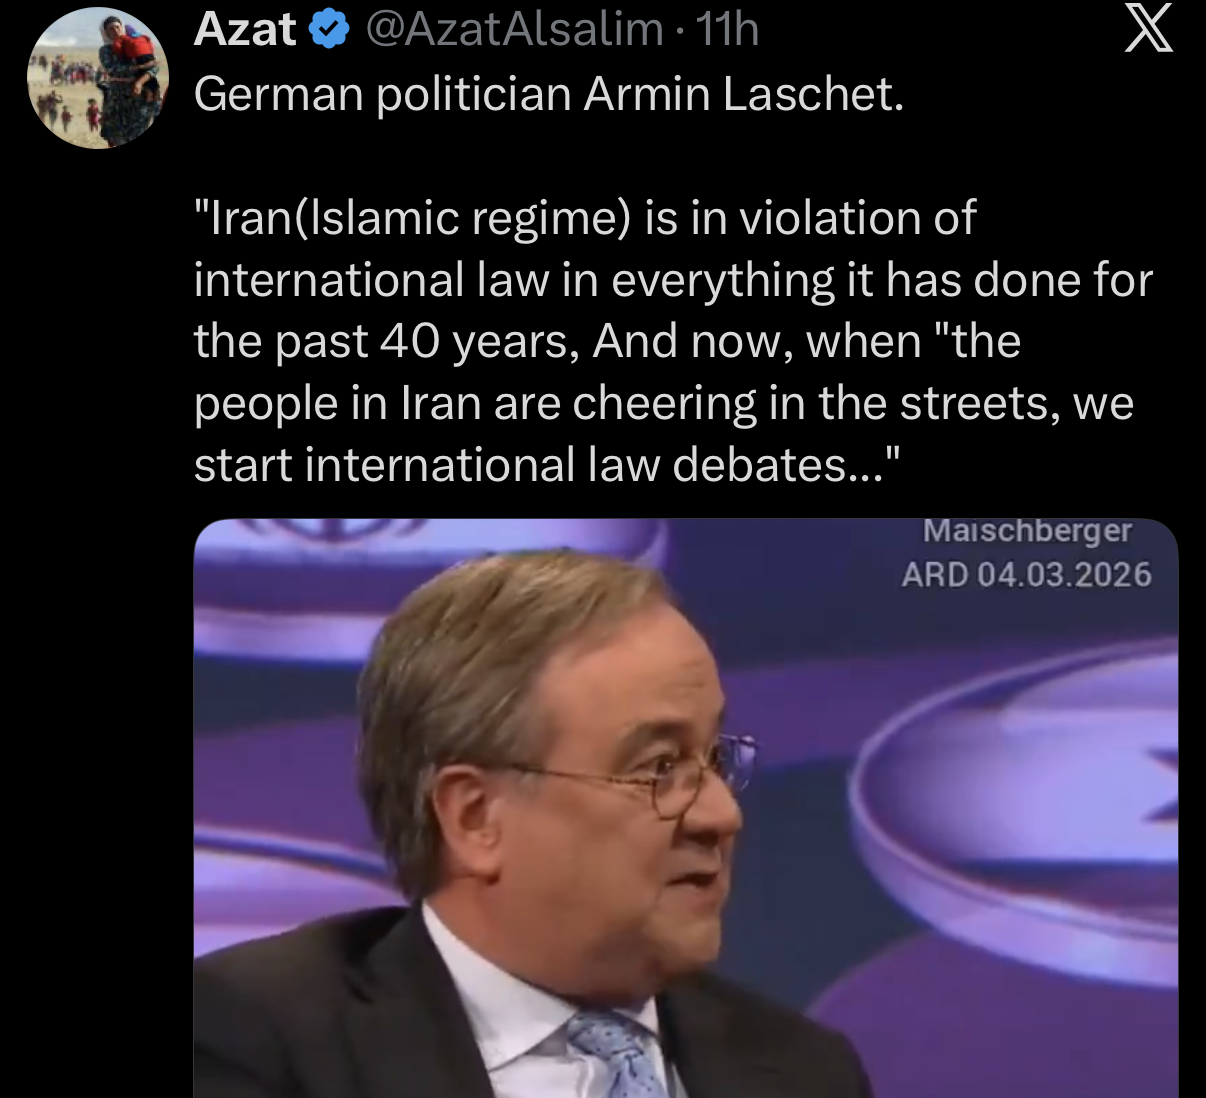Open Azat's round profile avatar
The image size is (1206, 1098).
(97, 78)
